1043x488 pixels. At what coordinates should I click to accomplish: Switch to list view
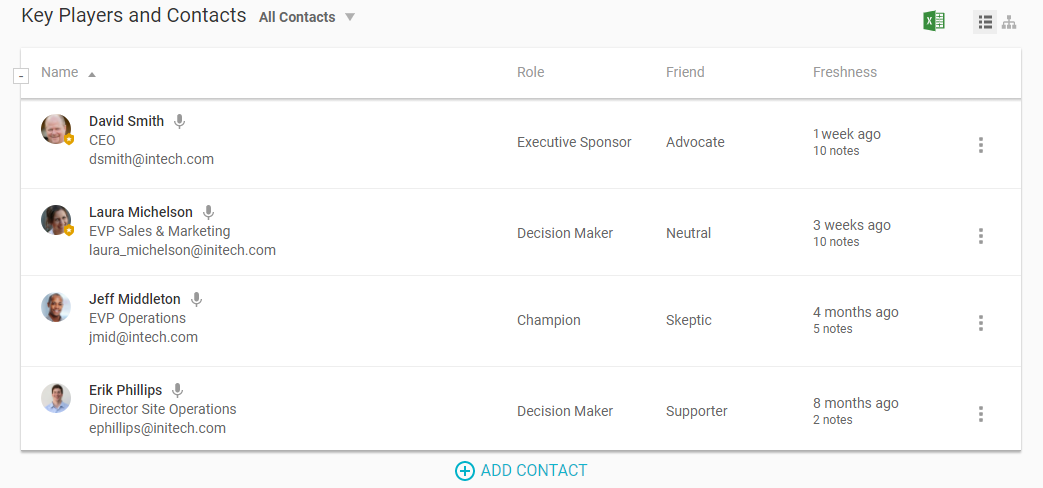(985, 22)
